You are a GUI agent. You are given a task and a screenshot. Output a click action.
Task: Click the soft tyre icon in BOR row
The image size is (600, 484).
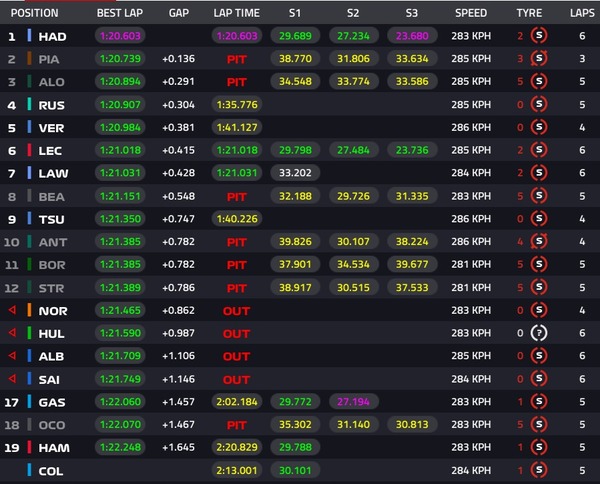tap(539, 264)
